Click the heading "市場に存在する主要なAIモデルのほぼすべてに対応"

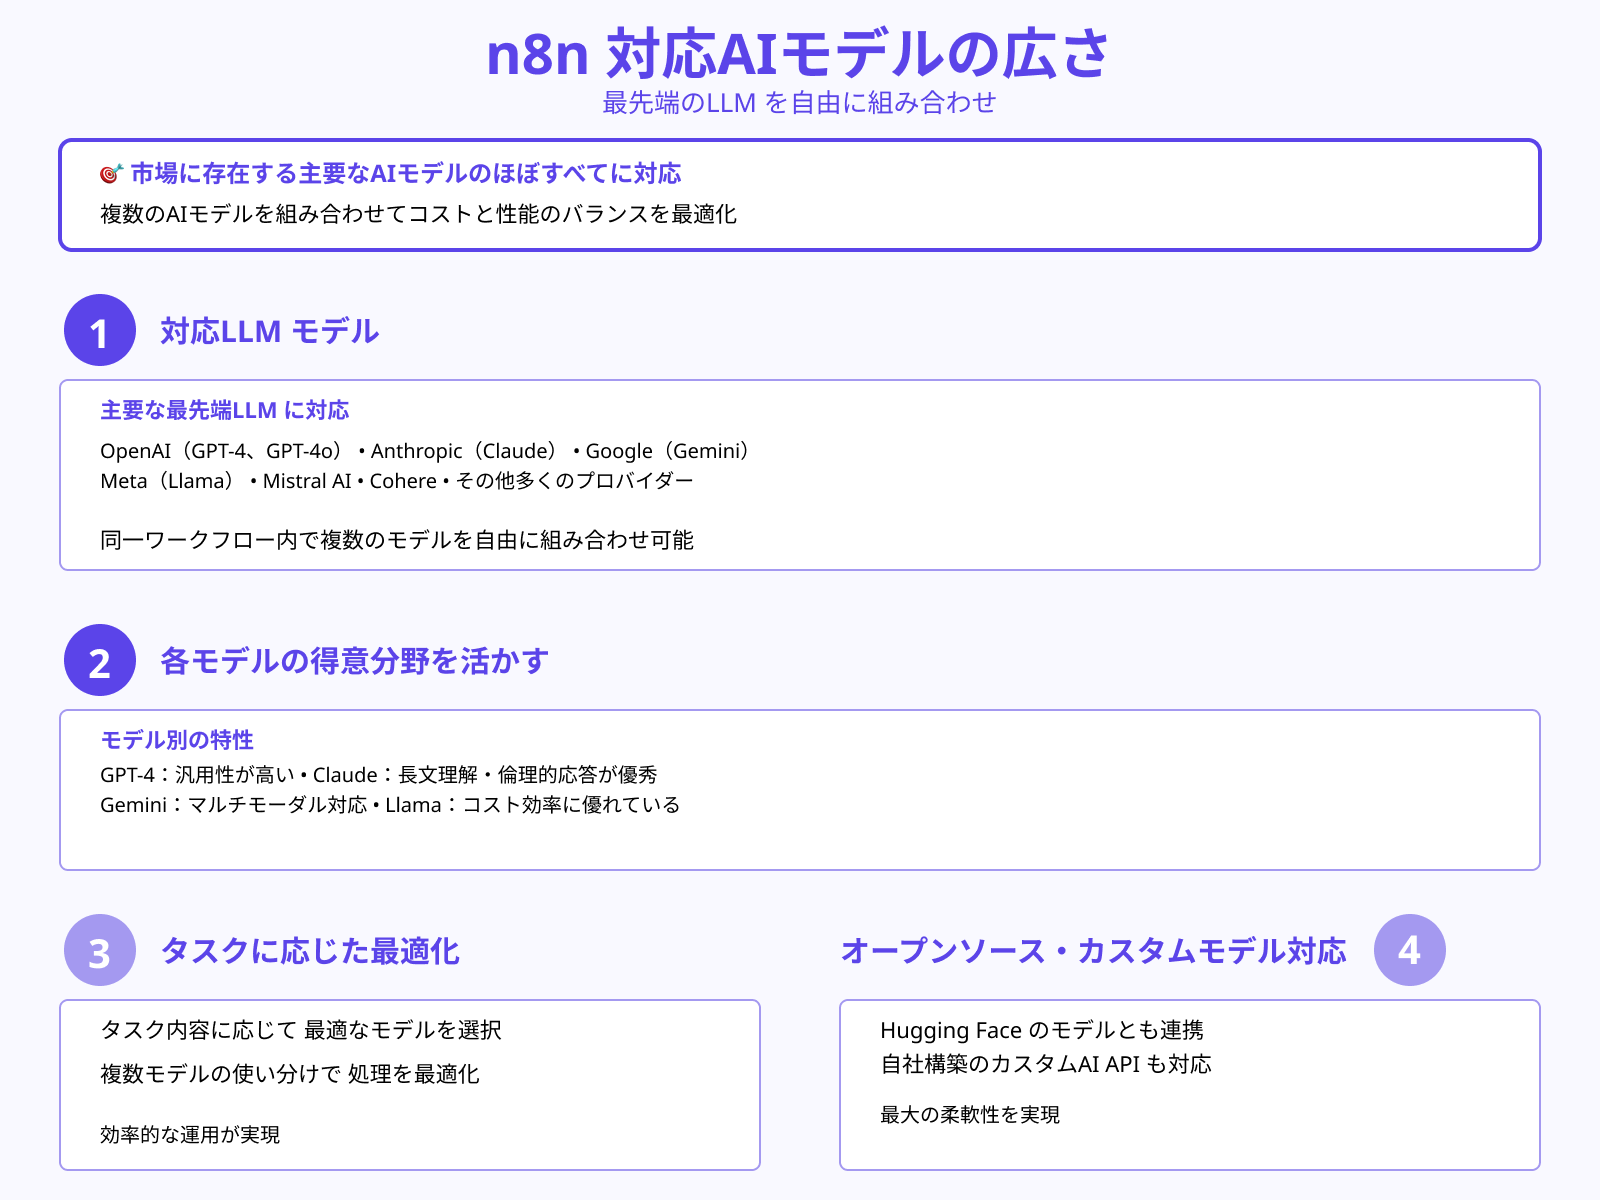point(406,174)
